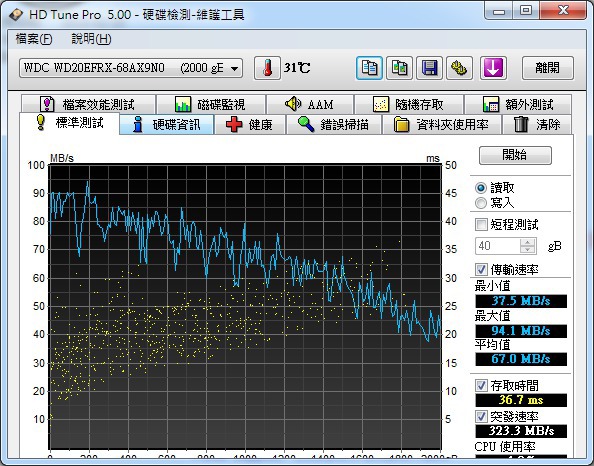
Task: Select the 讀取 read radio button
Action: pos(481,188)
